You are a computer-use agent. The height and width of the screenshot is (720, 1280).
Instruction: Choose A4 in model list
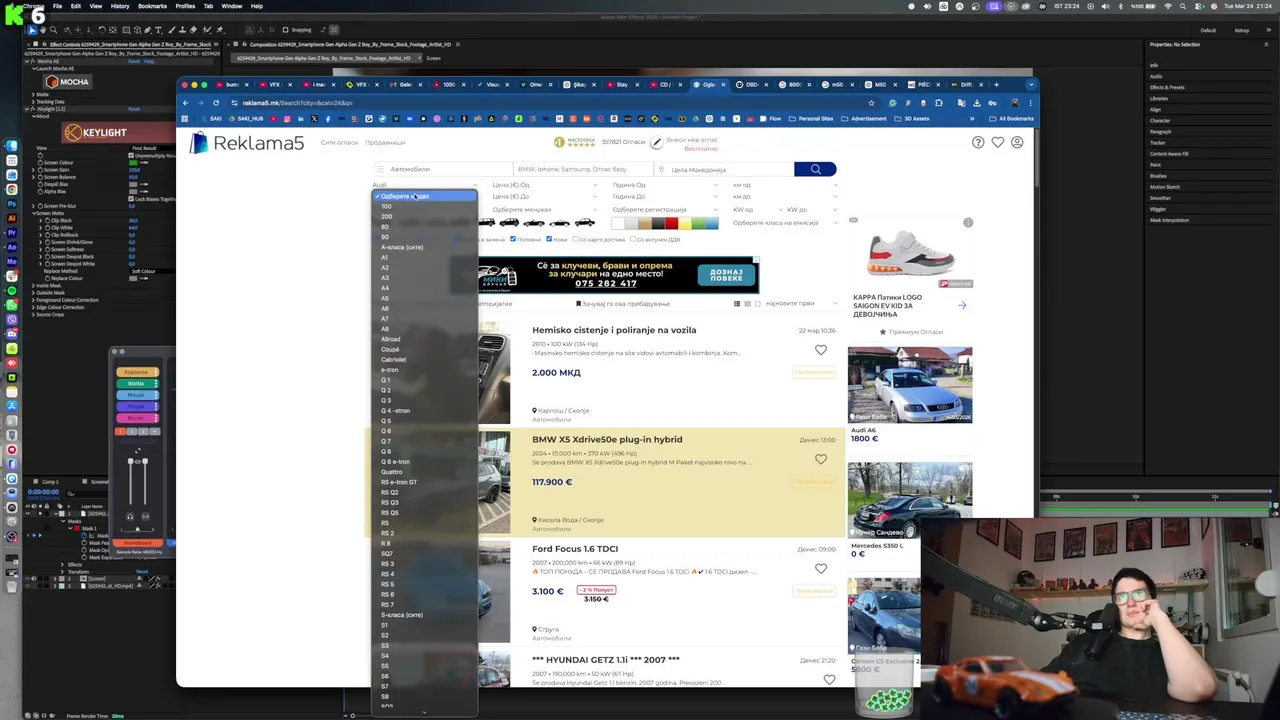pos(425,288)
